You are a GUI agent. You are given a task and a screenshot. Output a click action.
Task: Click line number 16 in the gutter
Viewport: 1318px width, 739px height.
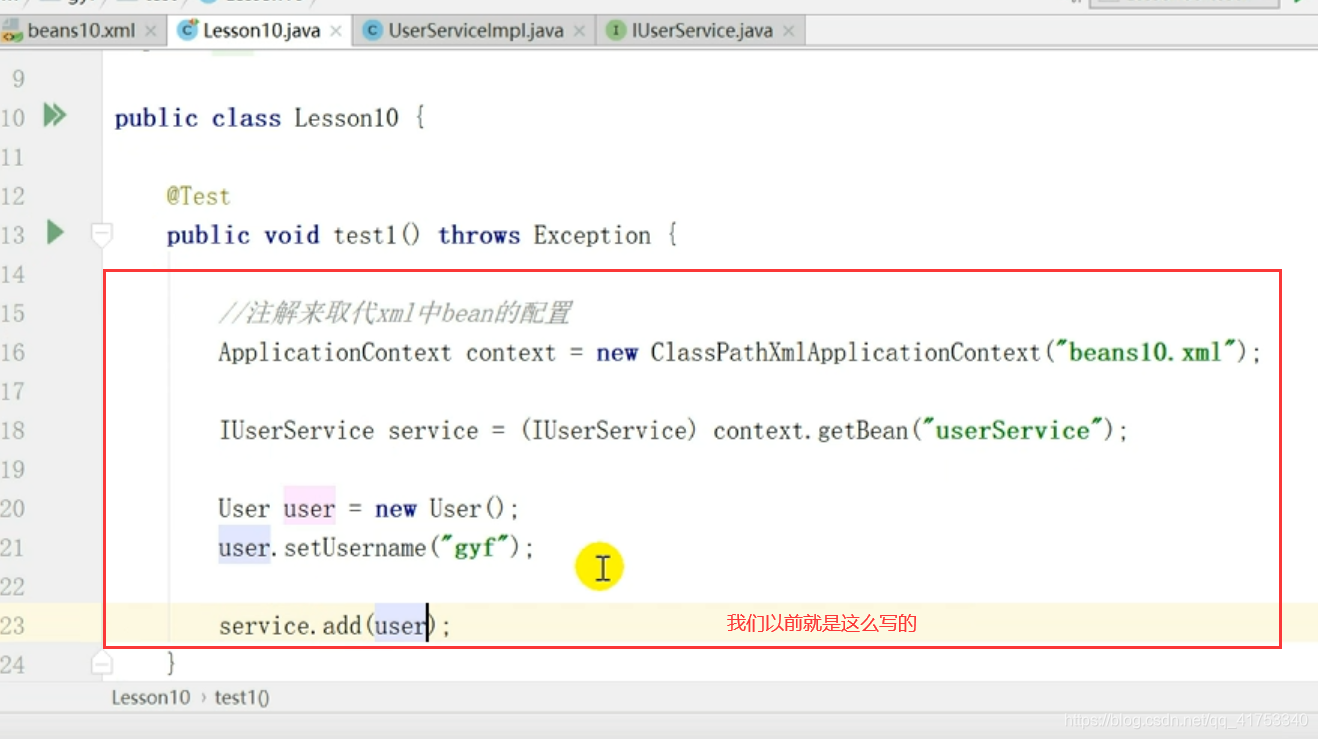(x=12, y=352)
